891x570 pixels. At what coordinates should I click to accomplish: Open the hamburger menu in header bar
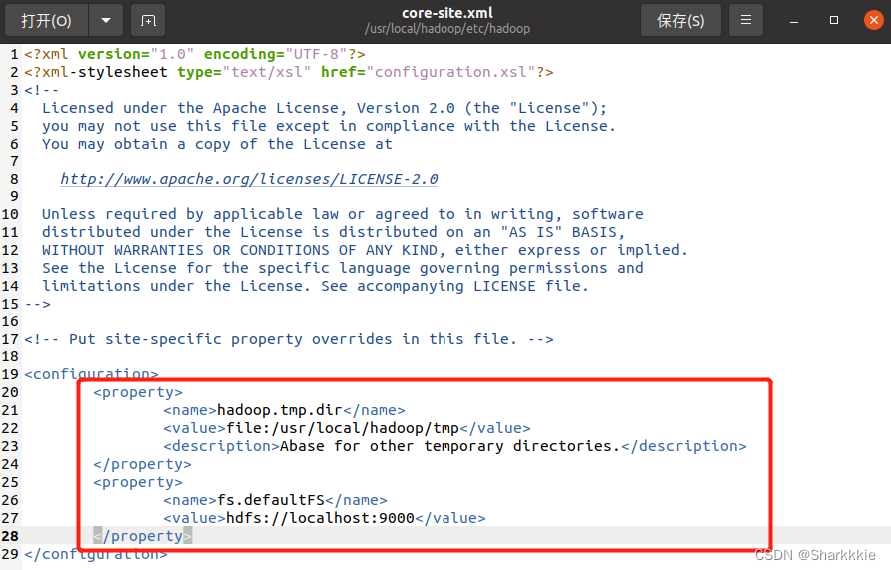(x=746, y=21)
